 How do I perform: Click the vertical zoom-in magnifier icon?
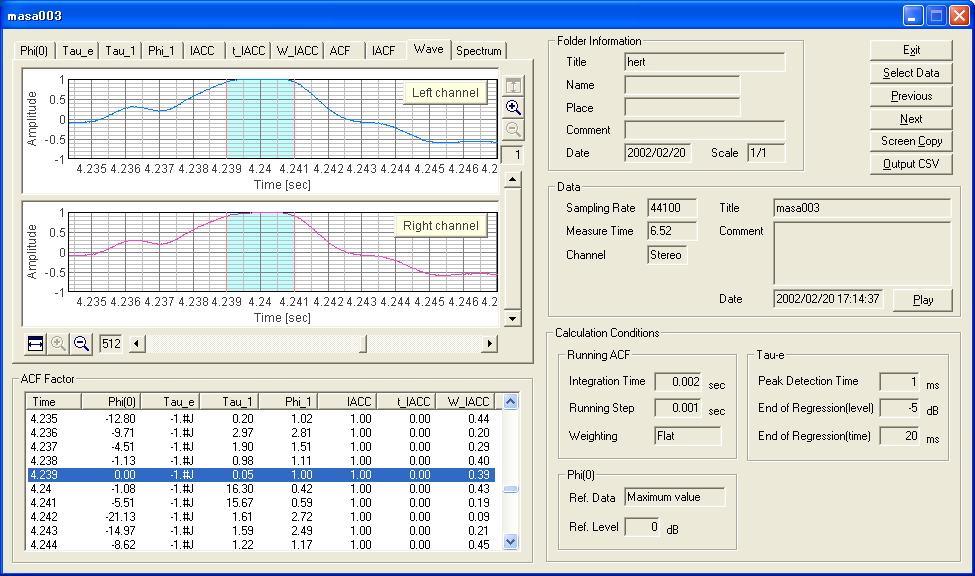[x=513, y=108]
